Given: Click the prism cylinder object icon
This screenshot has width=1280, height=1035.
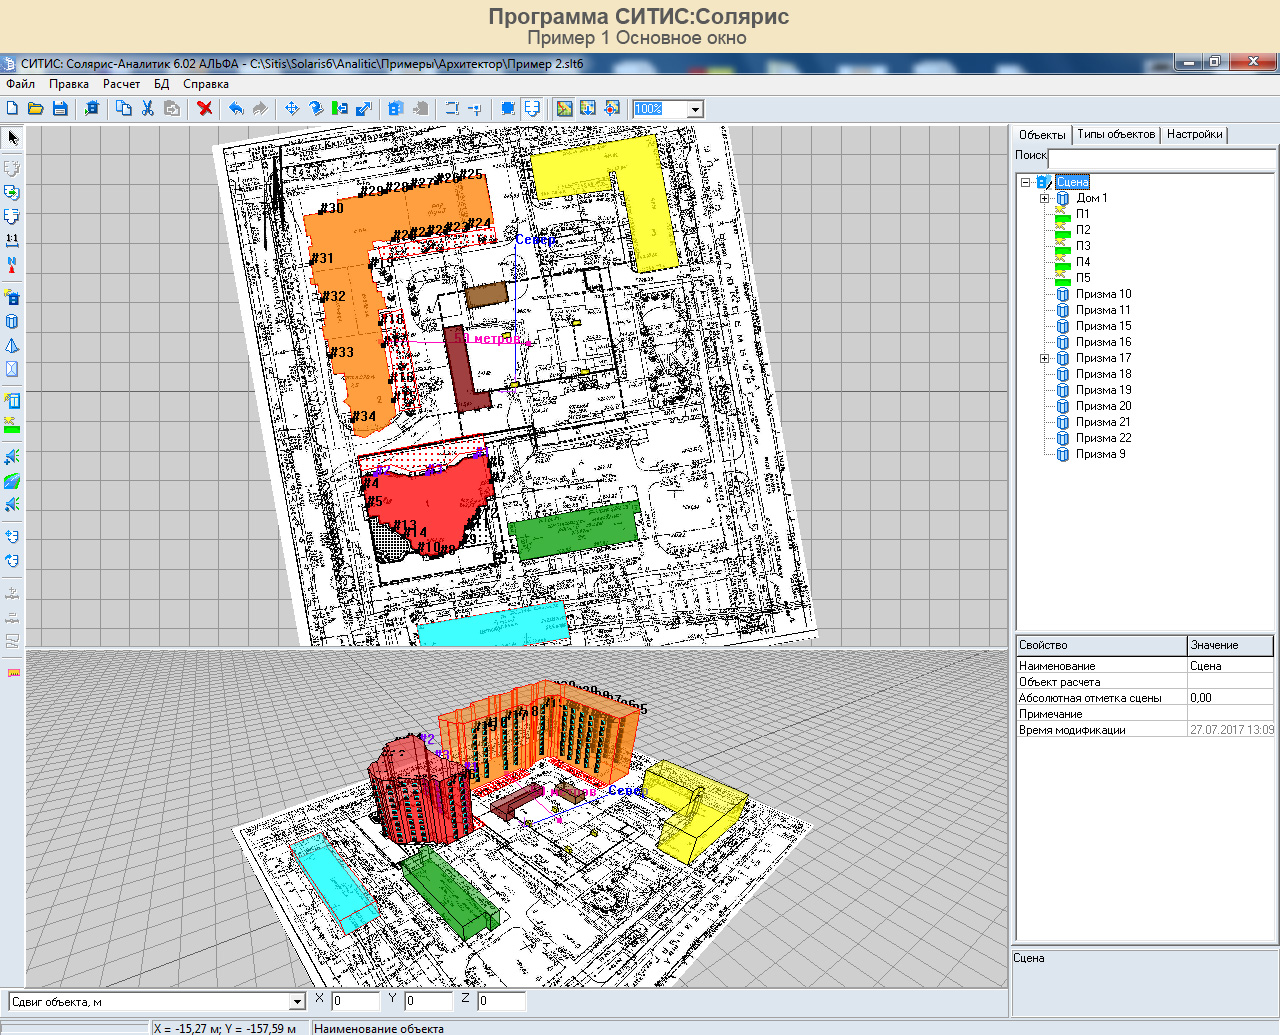Looking at the screenshot, I should [12, 322].
